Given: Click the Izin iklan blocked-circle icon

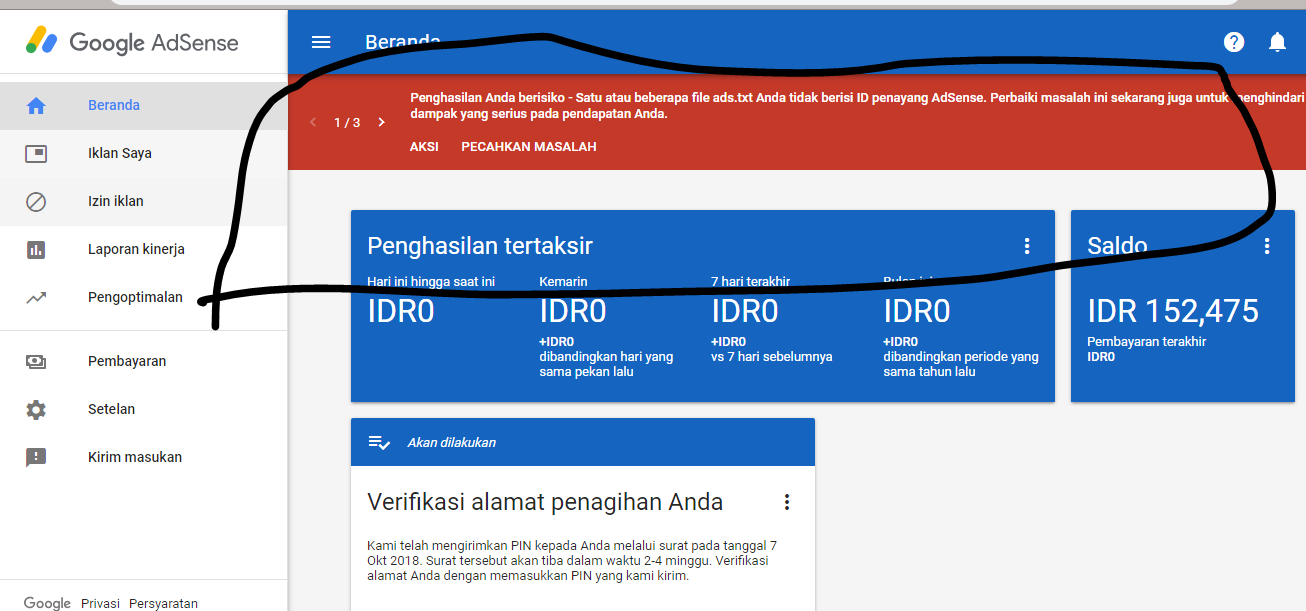Looking at the screenshot, I should click(36, 201).
